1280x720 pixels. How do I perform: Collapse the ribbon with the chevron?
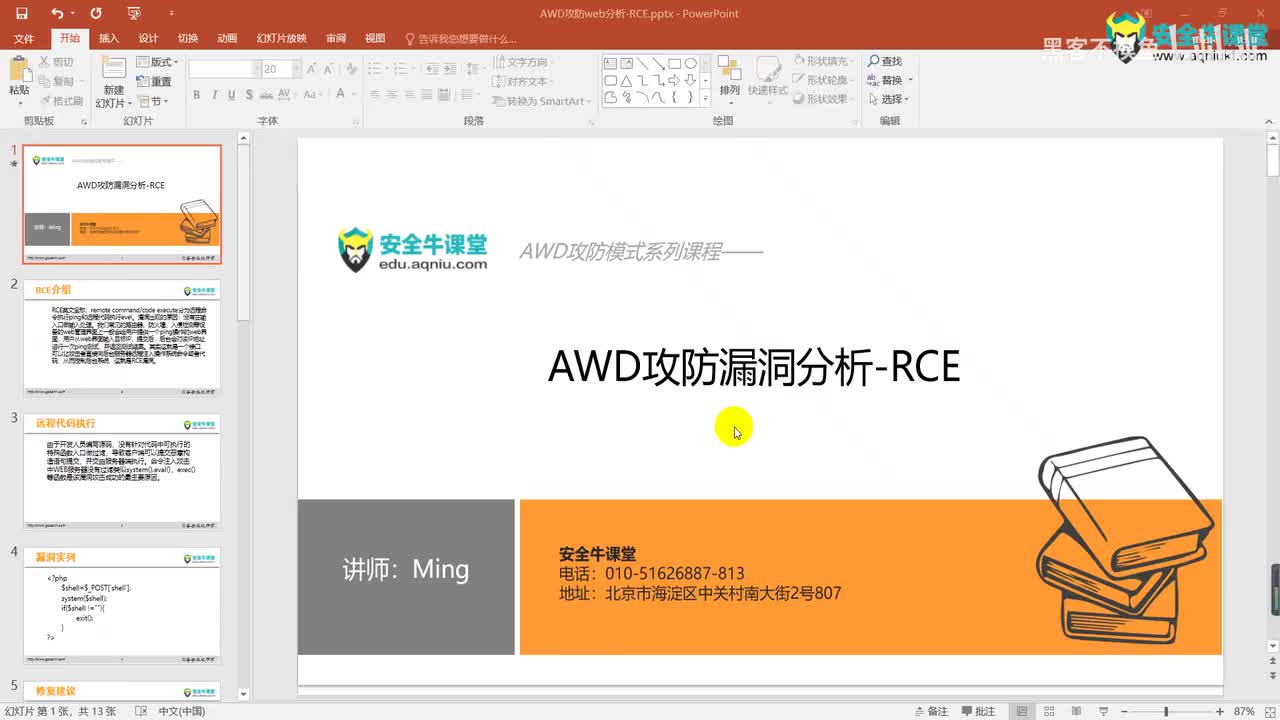[1267, 121]
